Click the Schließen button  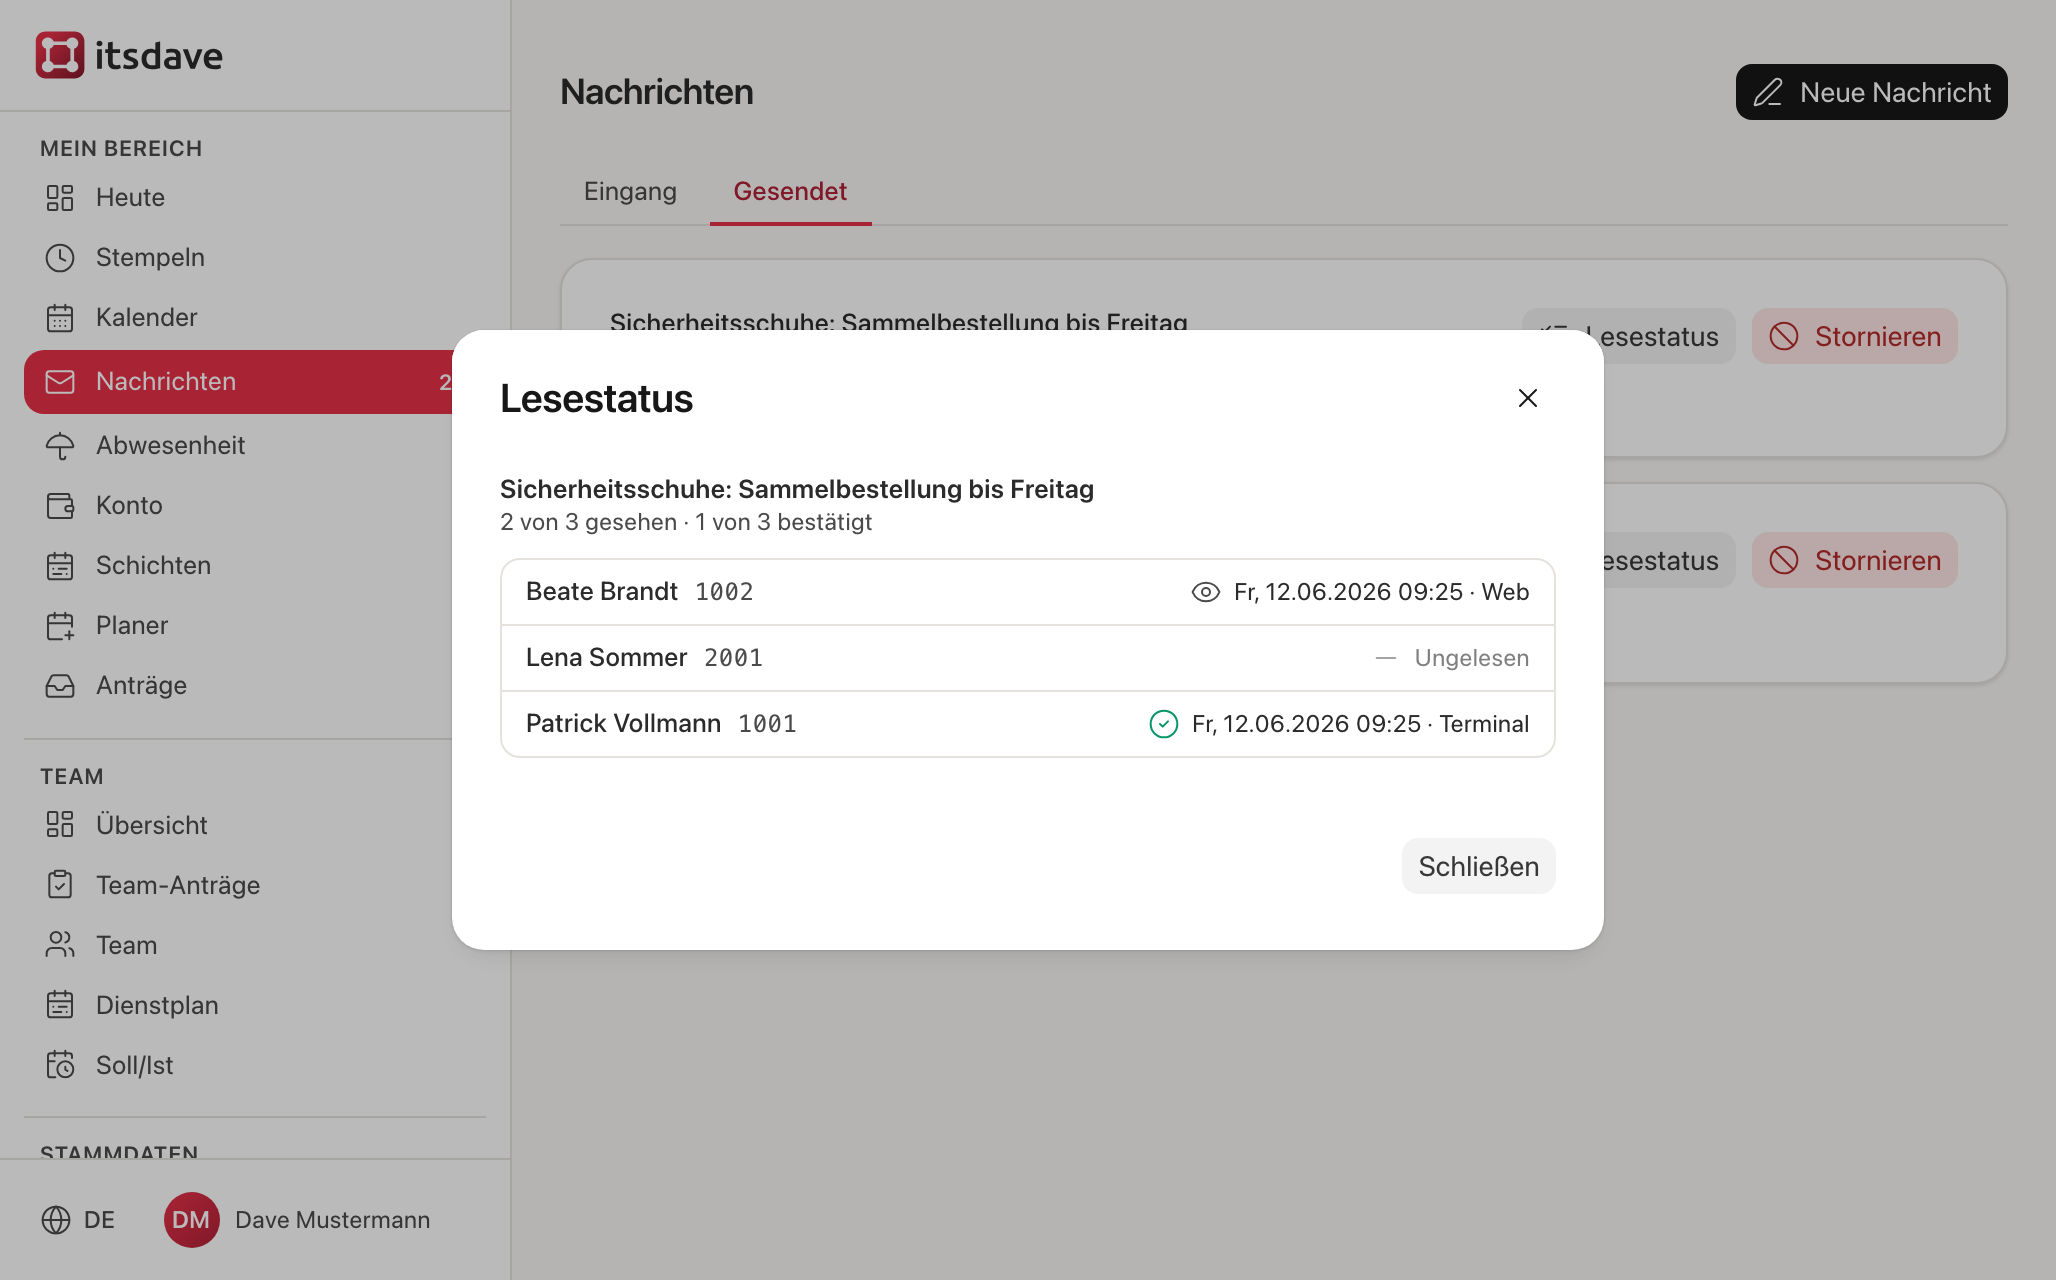(x=1478, y=866)
